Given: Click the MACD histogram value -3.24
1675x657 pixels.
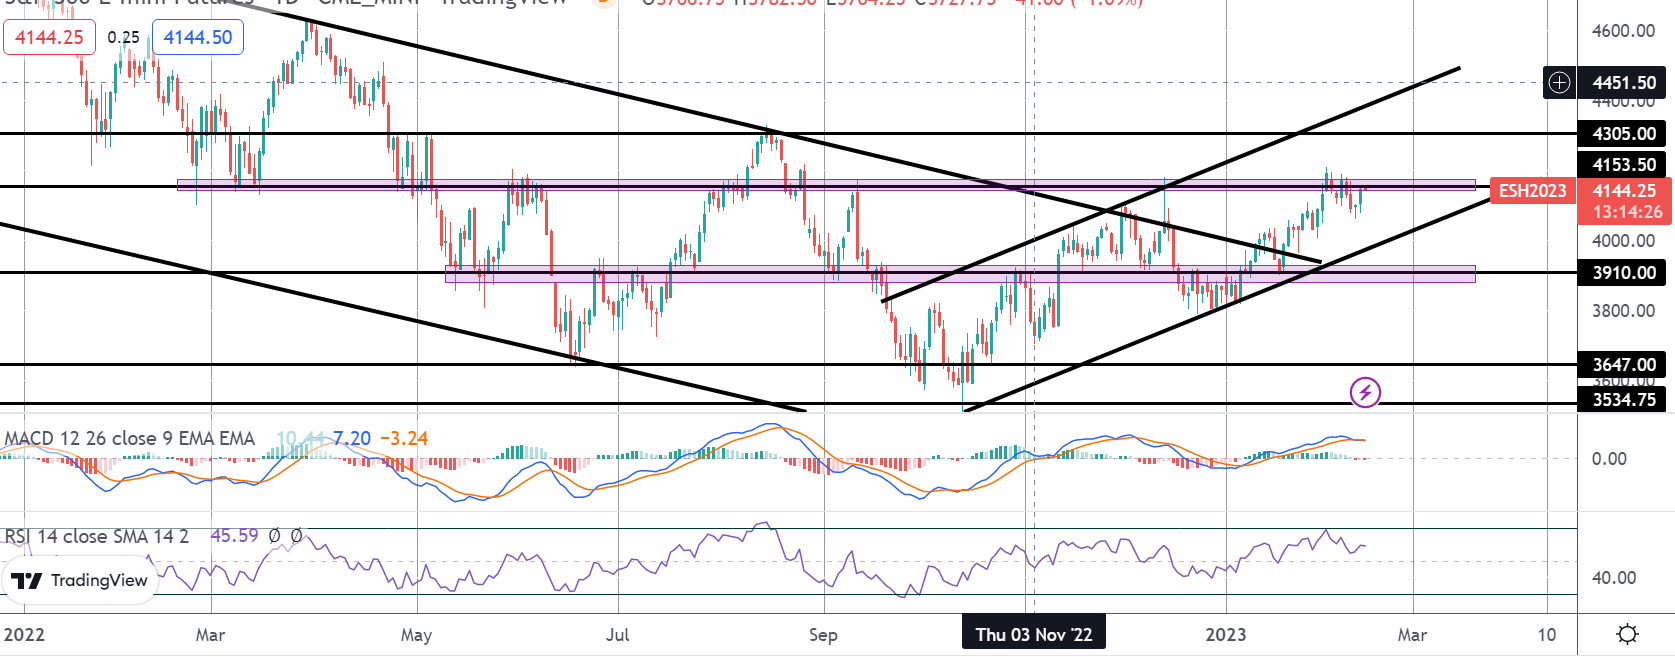Looking at the screenshot, I should (405, 438).
